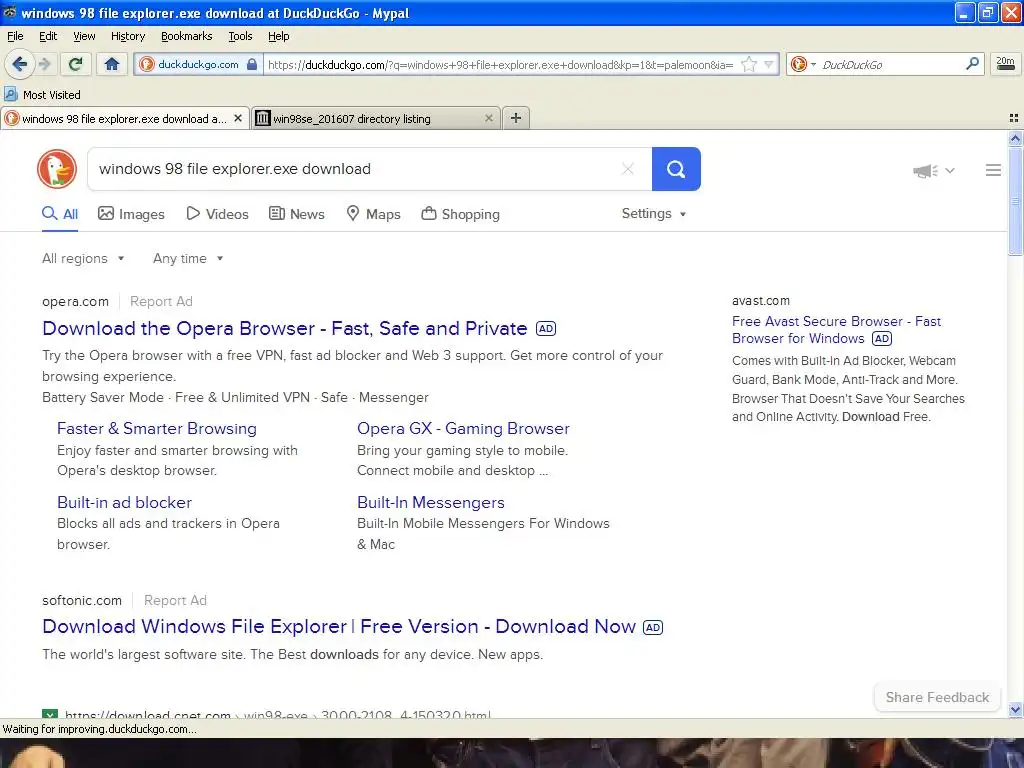
Task: Select the windows 98 file explorer.exe tab
Action: [x=125, y=118]
